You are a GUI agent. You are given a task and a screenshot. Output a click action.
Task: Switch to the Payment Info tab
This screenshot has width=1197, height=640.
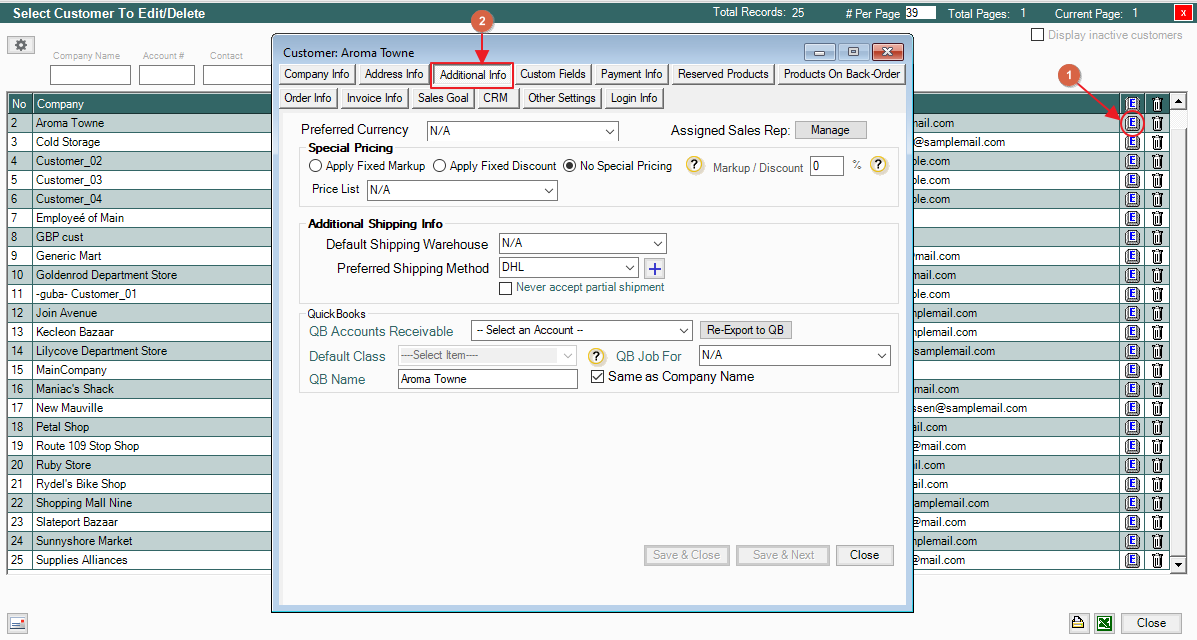[x=631, y=74]
